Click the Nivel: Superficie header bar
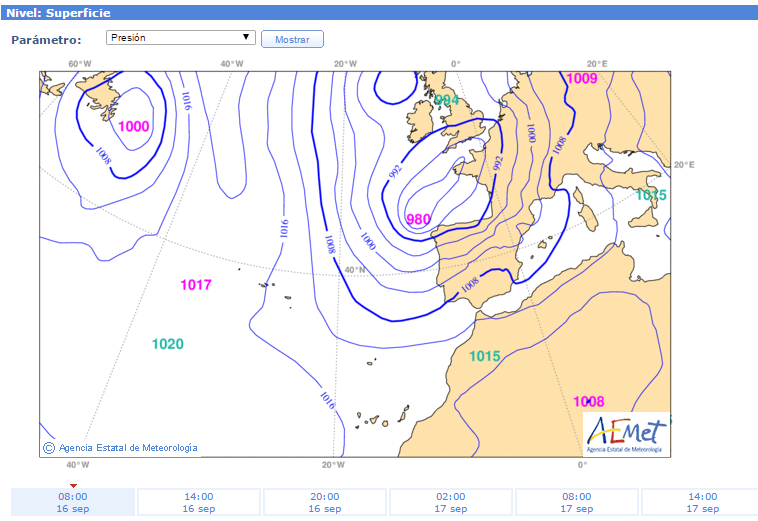 (x=379, y=13)
